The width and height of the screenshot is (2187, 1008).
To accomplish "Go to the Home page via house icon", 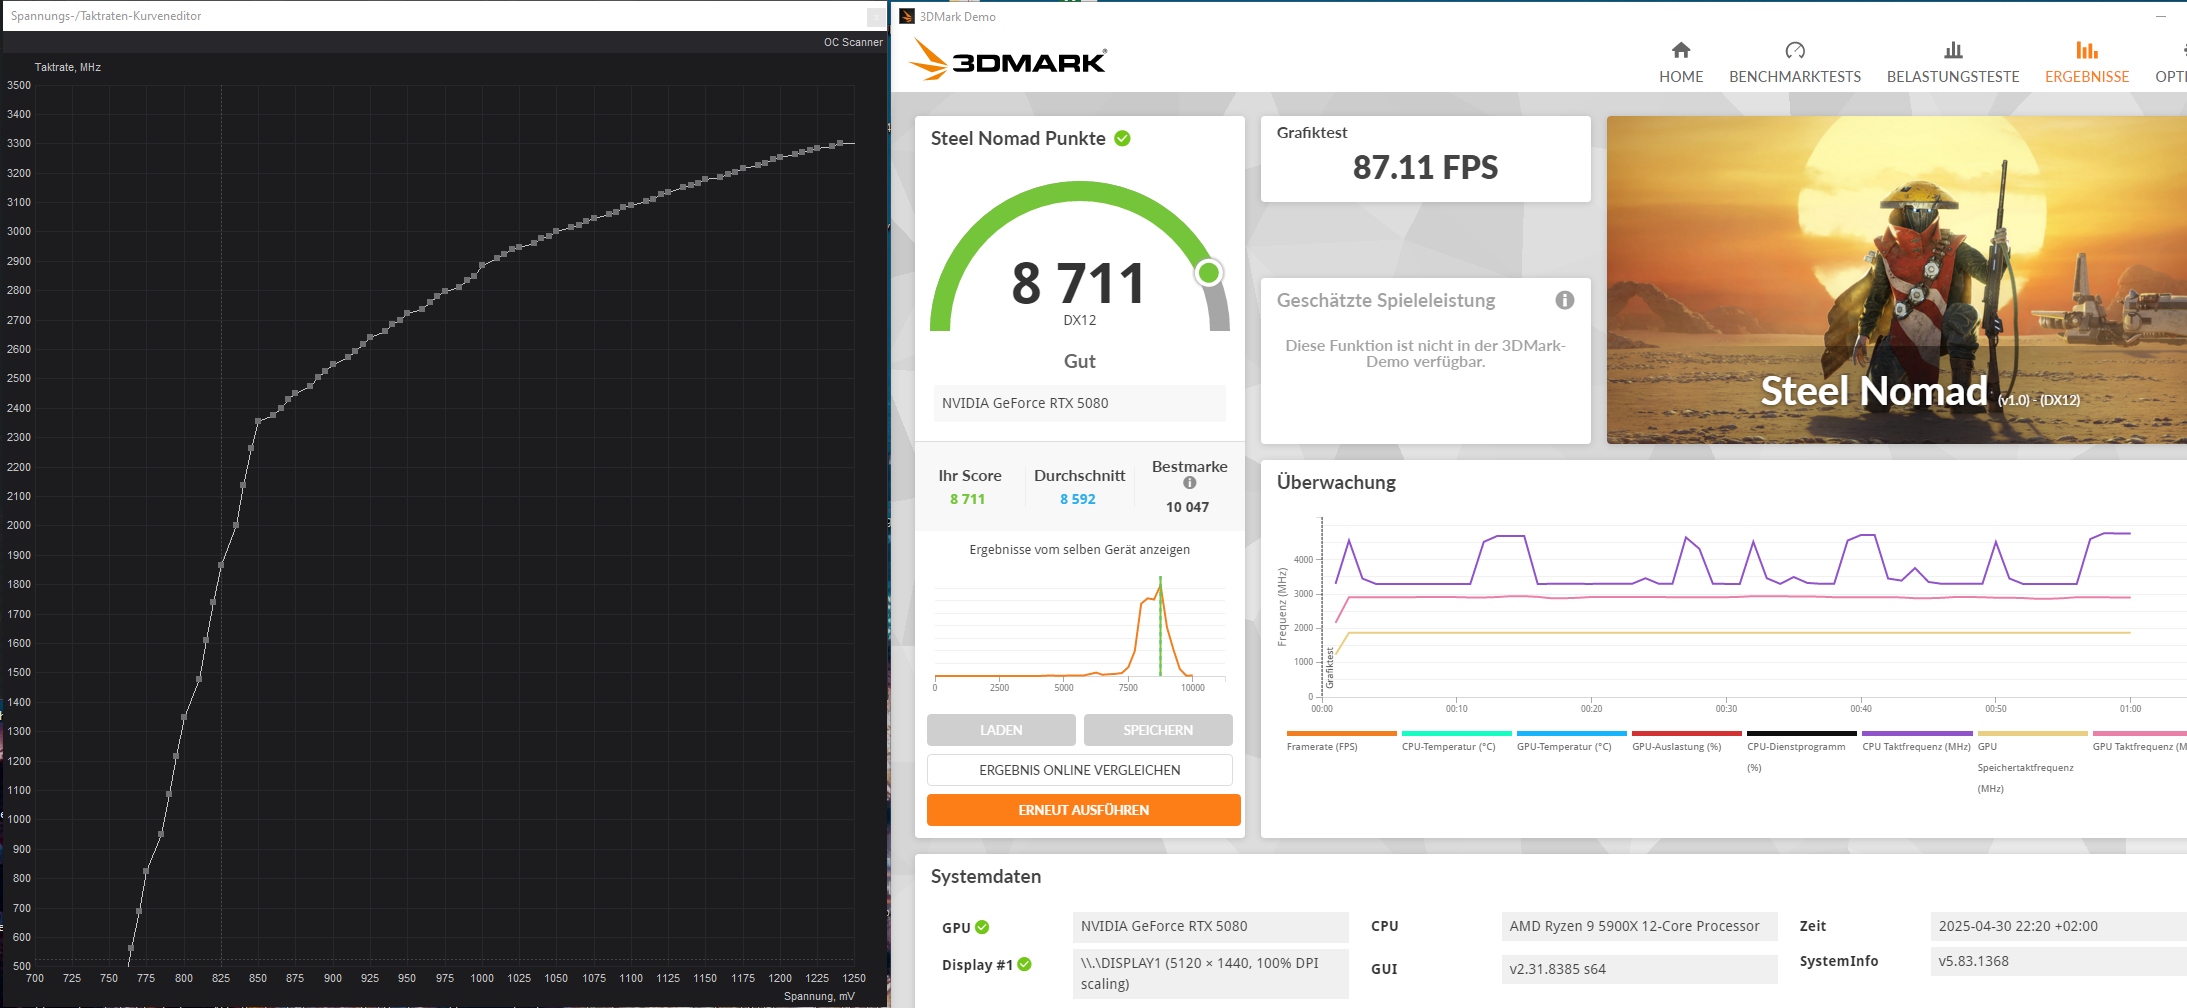I will pyautogui.click(x=1681, y=50).
